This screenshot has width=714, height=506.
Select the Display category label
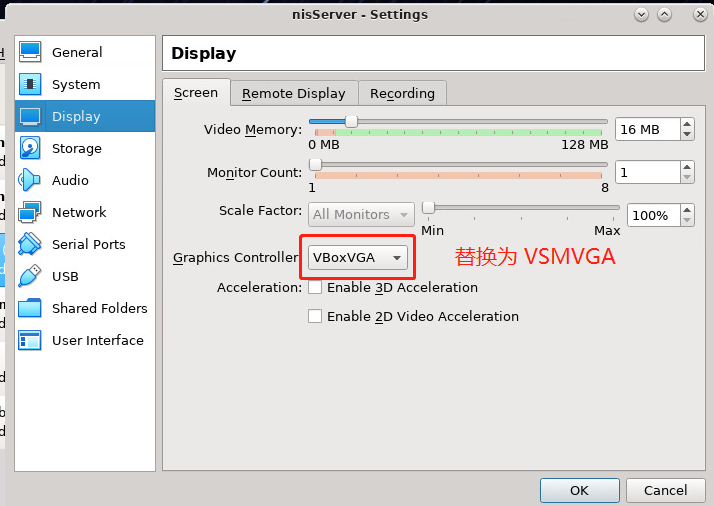point(76,117)
